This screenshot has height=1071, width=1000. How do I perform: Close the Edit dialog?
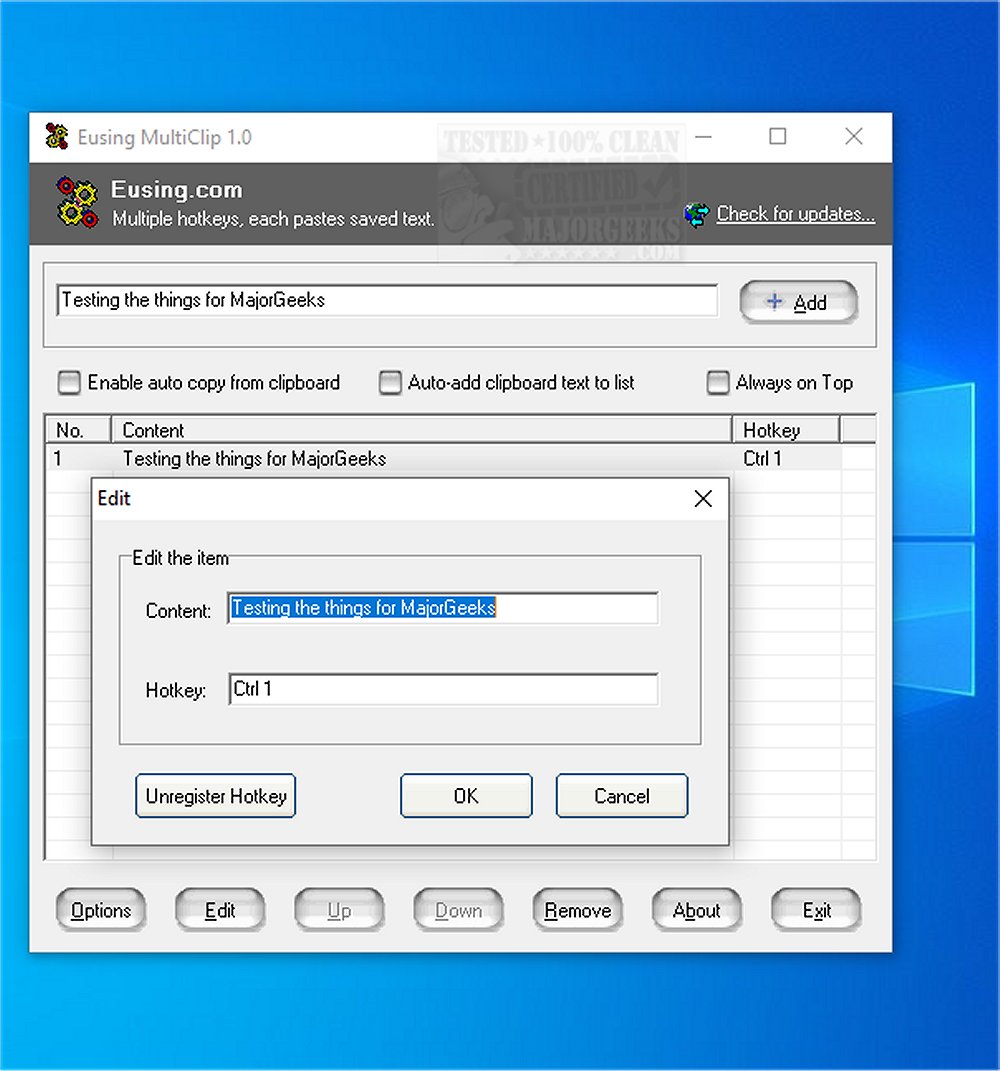click(703, 499)
